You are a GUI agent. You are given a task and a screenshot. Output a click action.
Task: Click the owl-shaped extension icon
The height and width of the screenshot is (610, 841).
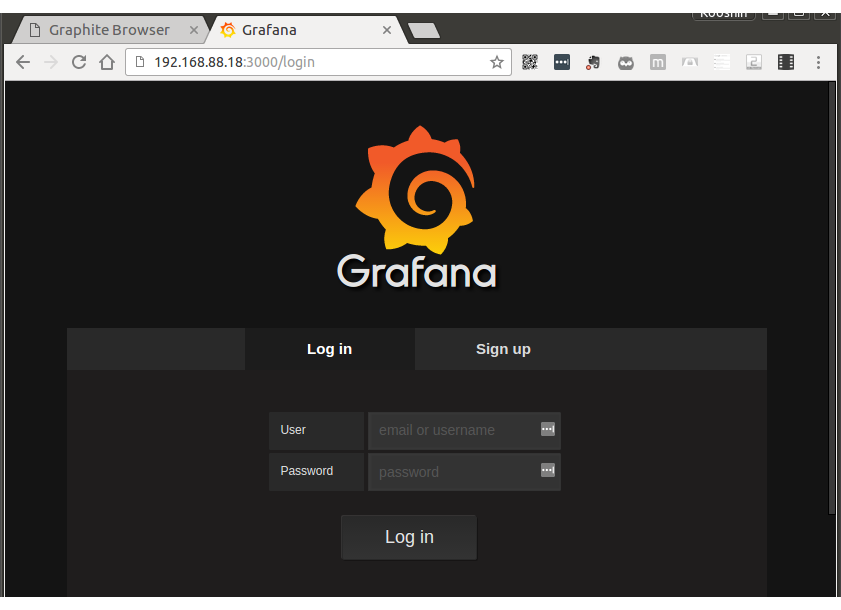(x=625, y=62)
